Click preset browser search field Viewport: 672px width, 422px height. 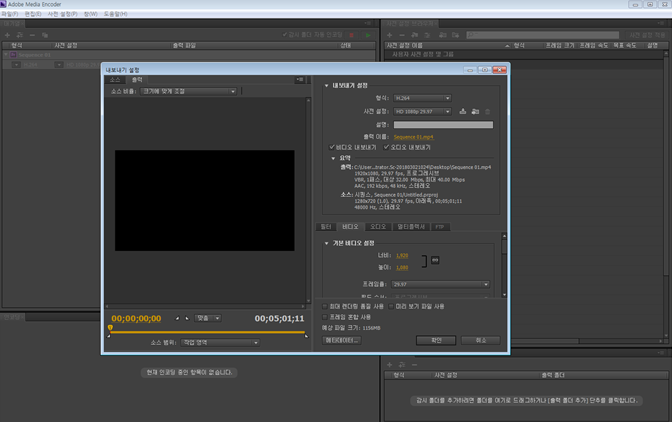(543, 35)
